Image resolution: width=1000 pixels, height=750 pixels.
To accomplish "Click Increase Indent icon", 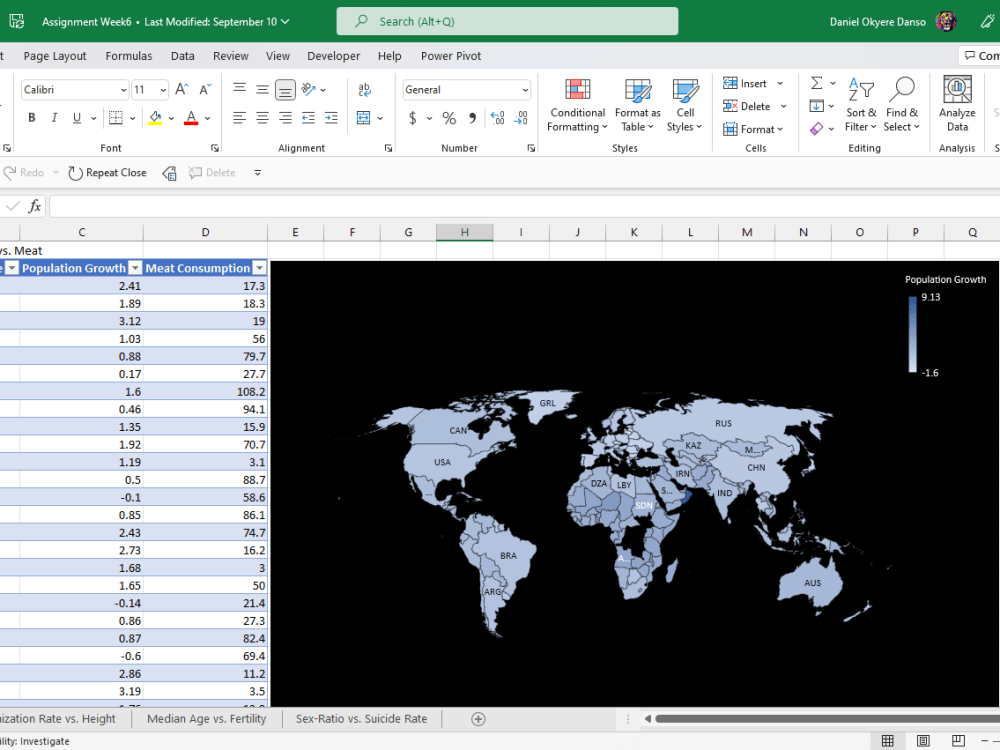I will [331, 118].
